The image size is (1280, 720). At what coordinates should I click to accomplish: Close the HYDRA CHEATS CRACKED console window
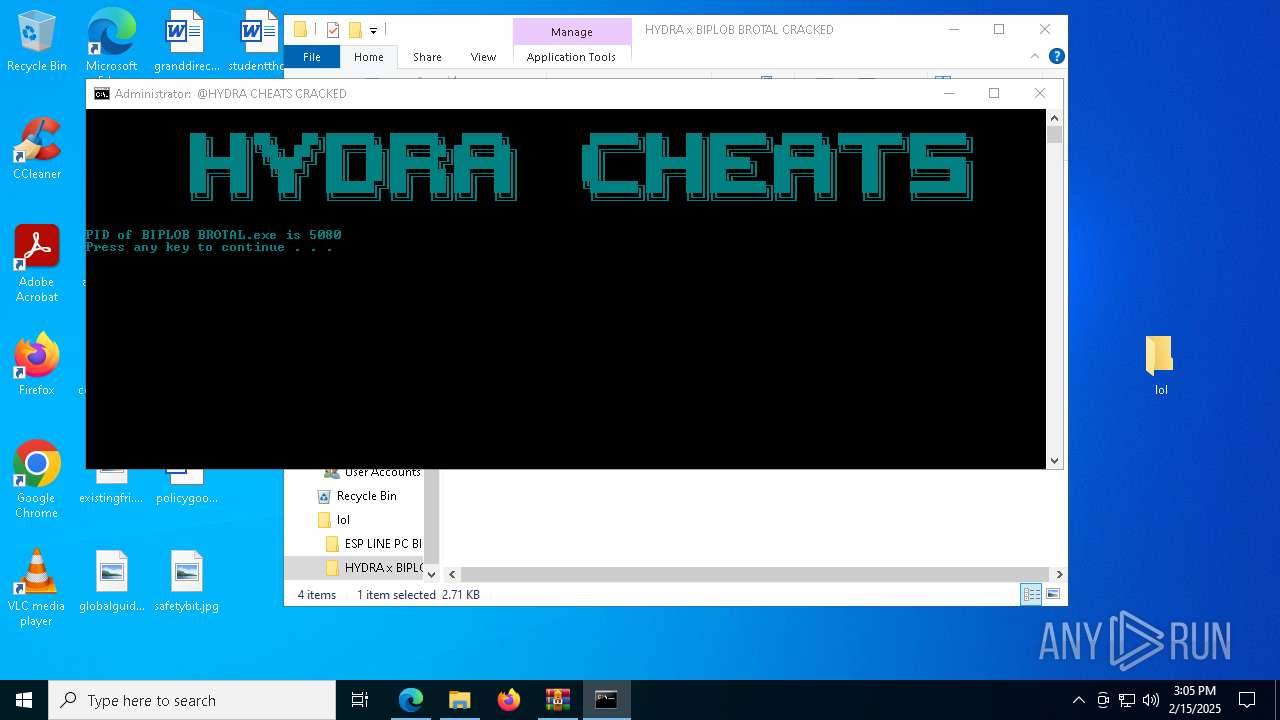tap(1040, 93)
